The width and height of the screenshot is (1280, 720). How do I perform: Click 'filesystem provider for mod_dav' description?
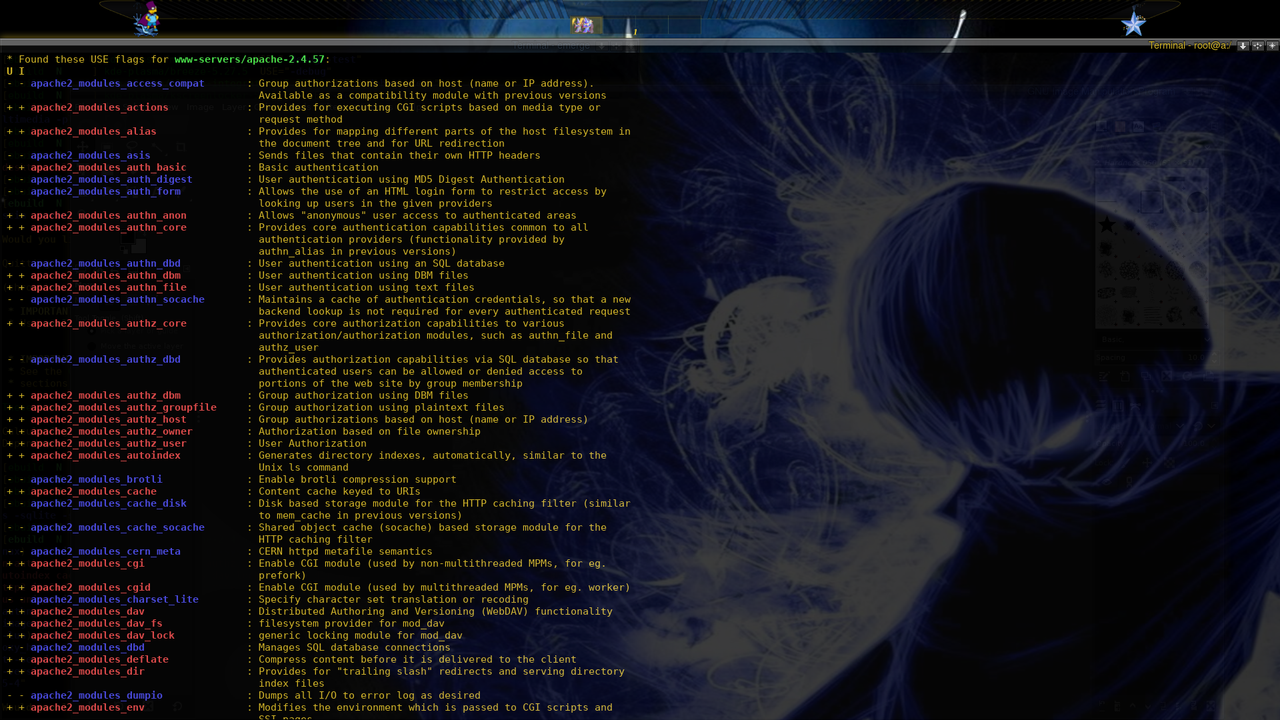(x=351, y=624)
